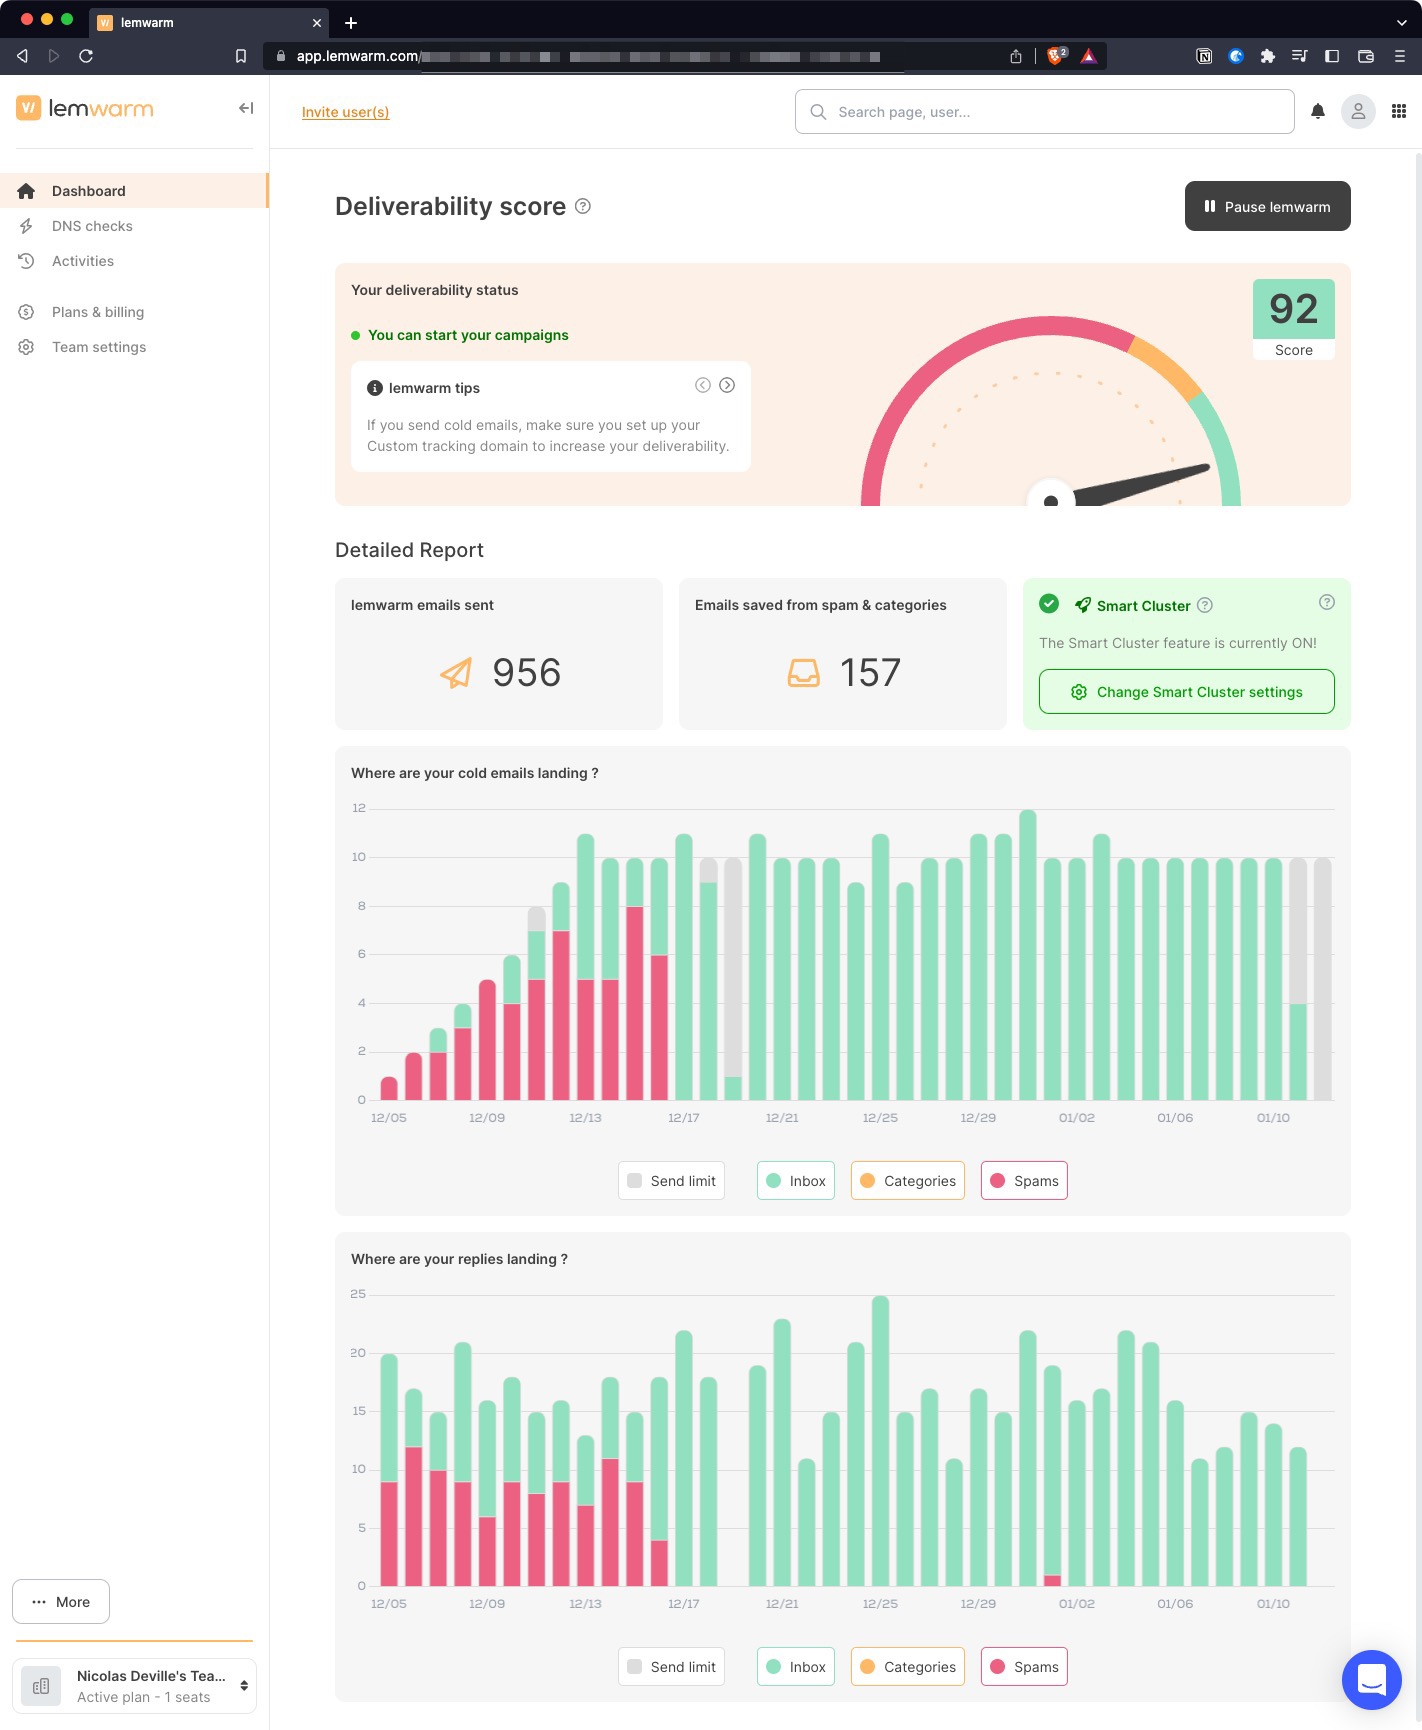
Task: Focus the Search page, user field
Action: 1045,112
